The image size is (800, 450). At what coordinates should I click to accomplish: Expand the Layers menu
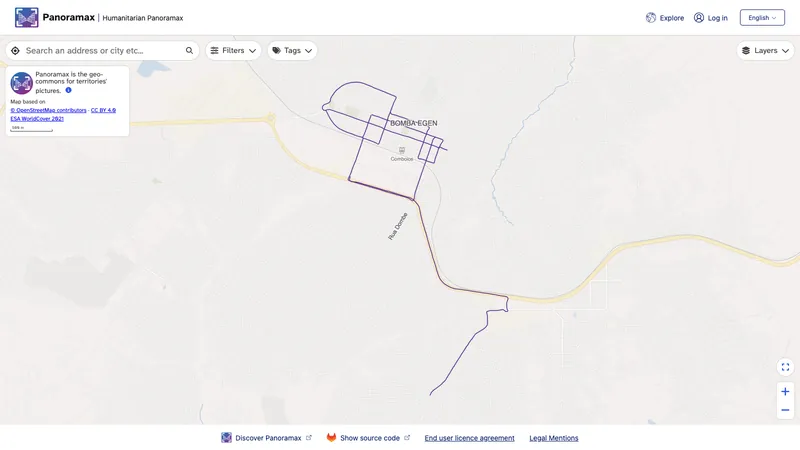pyautogui.click(x=765, y=51)
